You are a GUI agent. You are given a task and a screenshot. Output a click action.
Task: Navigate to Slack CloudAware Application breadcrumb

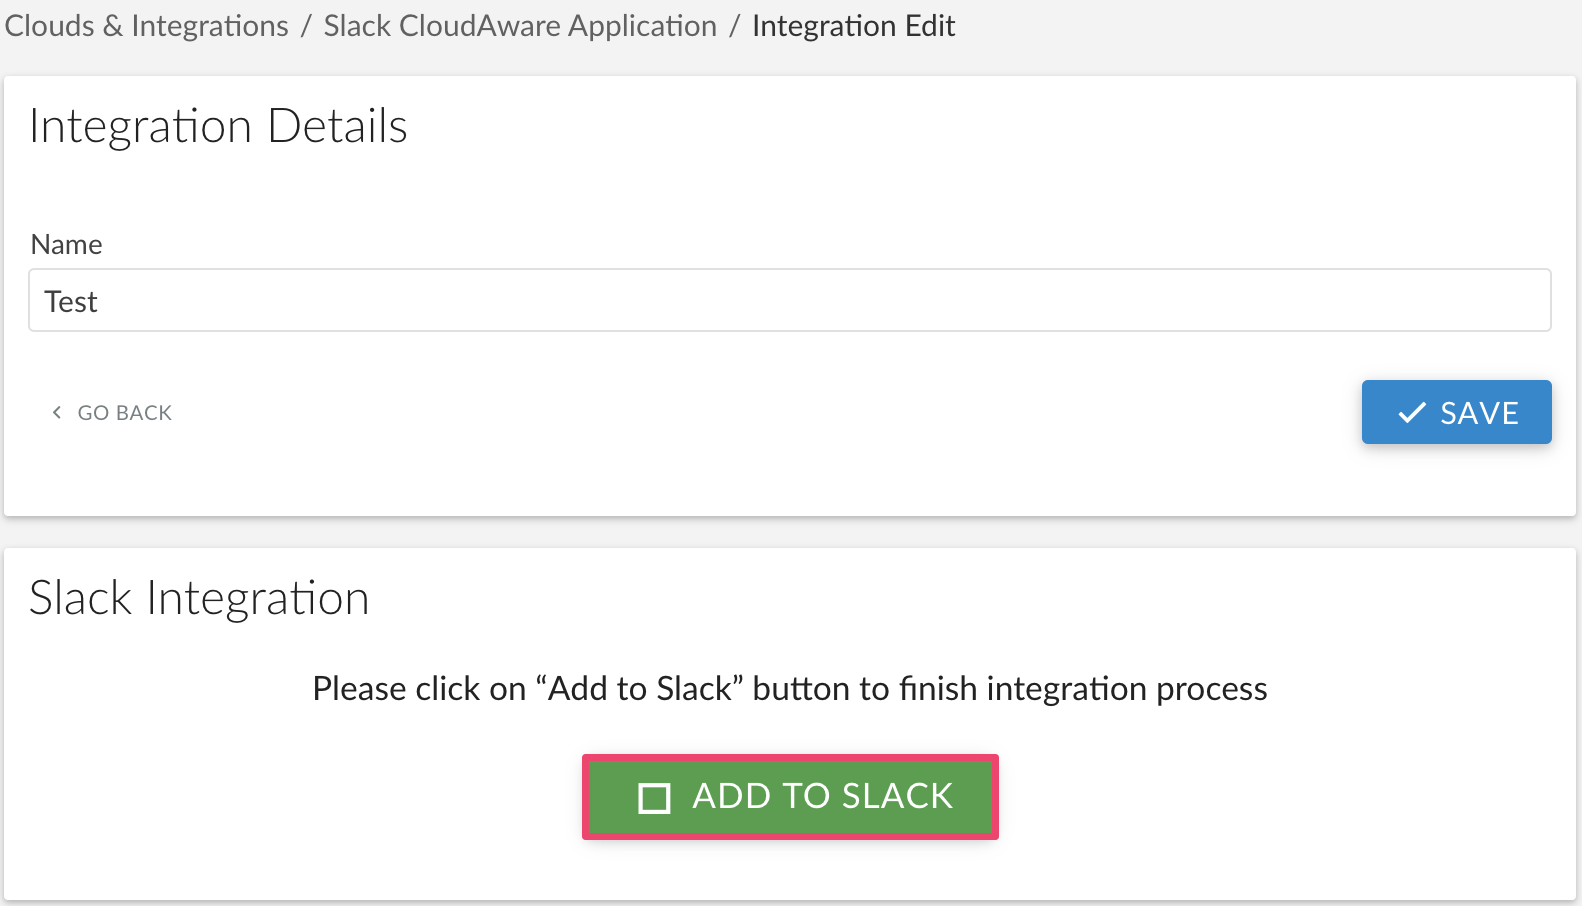(x=520, y=26)
